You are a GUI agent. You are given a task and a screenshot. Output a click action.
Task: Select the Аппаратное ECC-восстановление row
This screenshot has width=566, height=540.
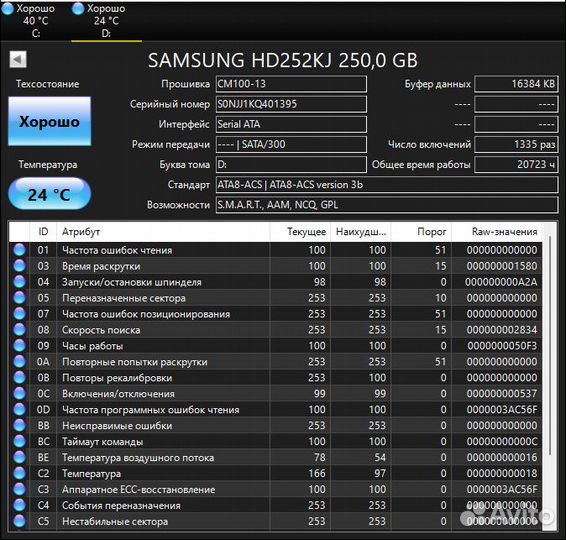(276, 489)
